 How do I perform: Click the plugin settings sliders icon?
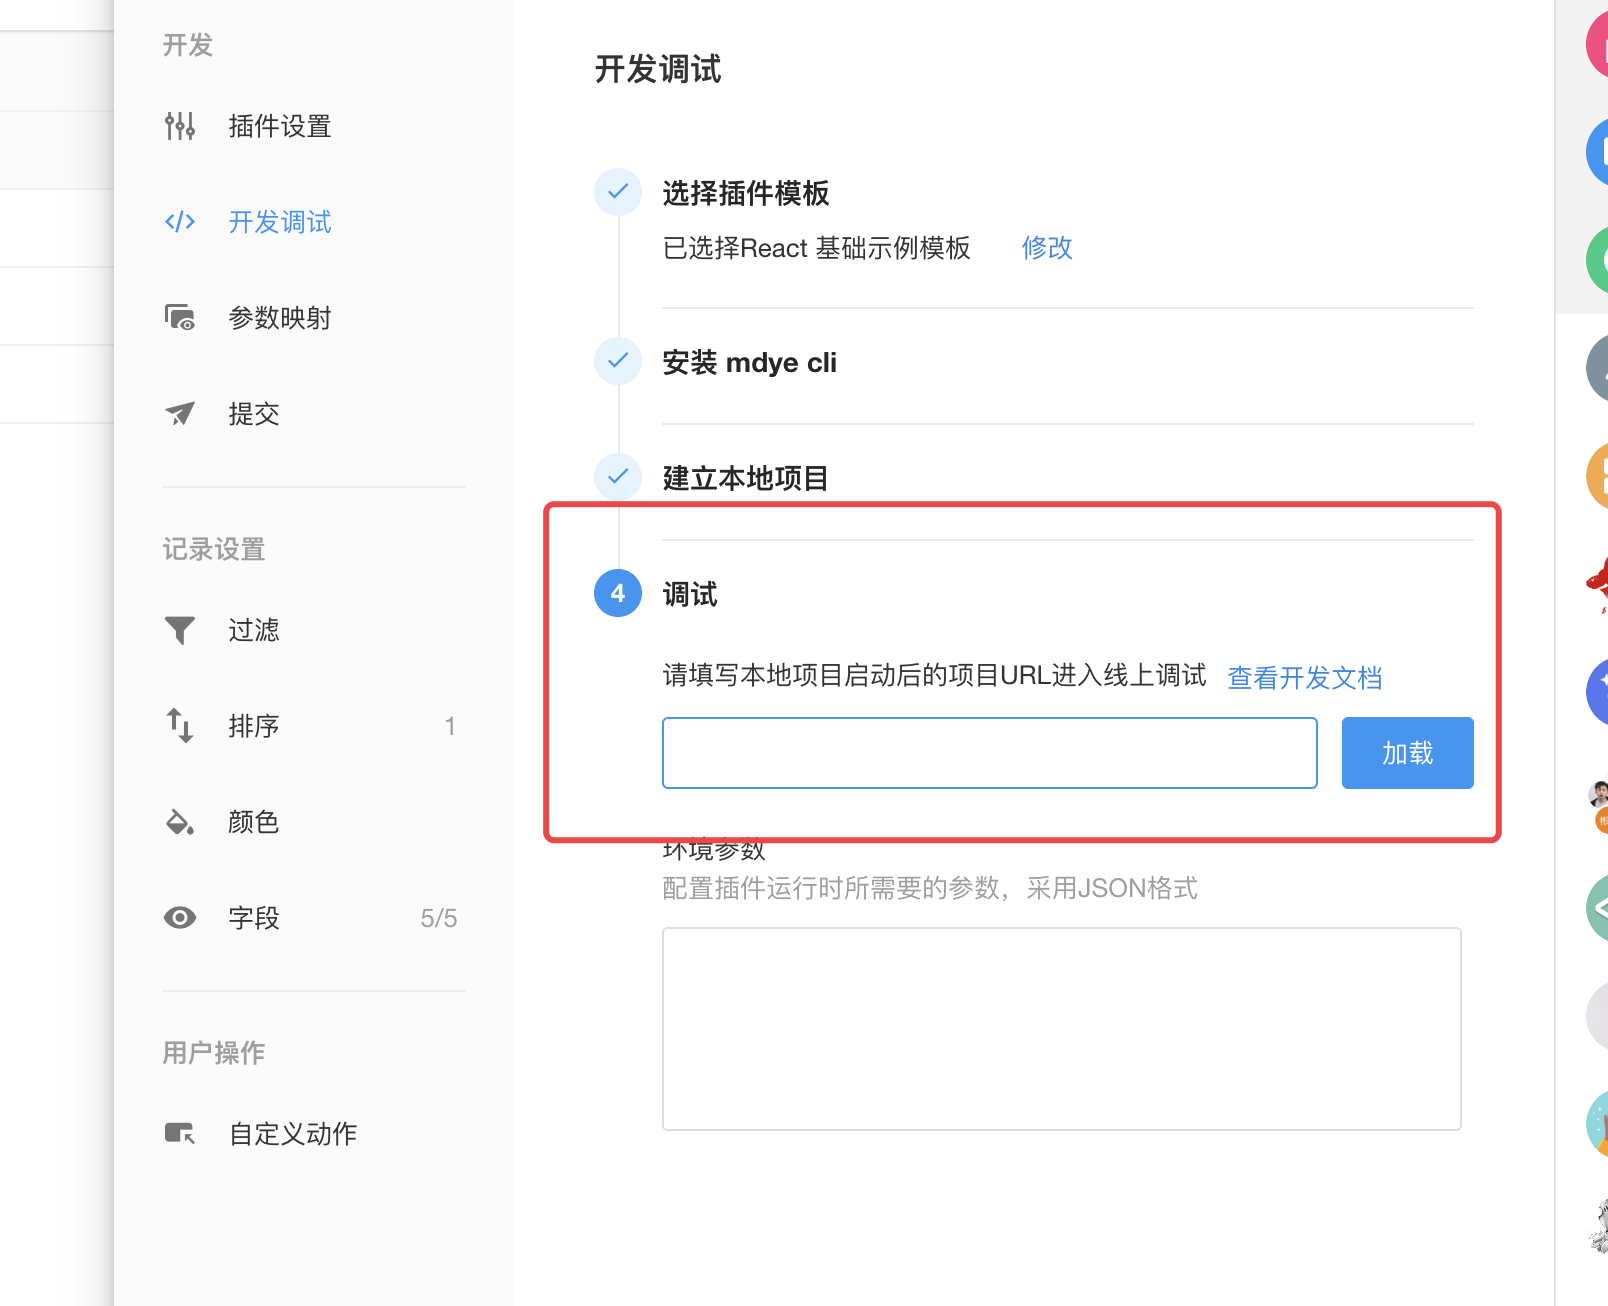180,126
